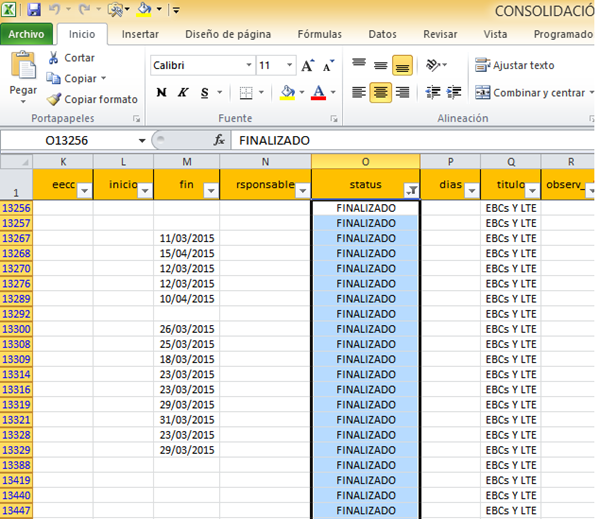Image resolution: width=600 pixels, height=519 pixels.
Task: Open the status column filter dropdown
Action: click(410, 190)
